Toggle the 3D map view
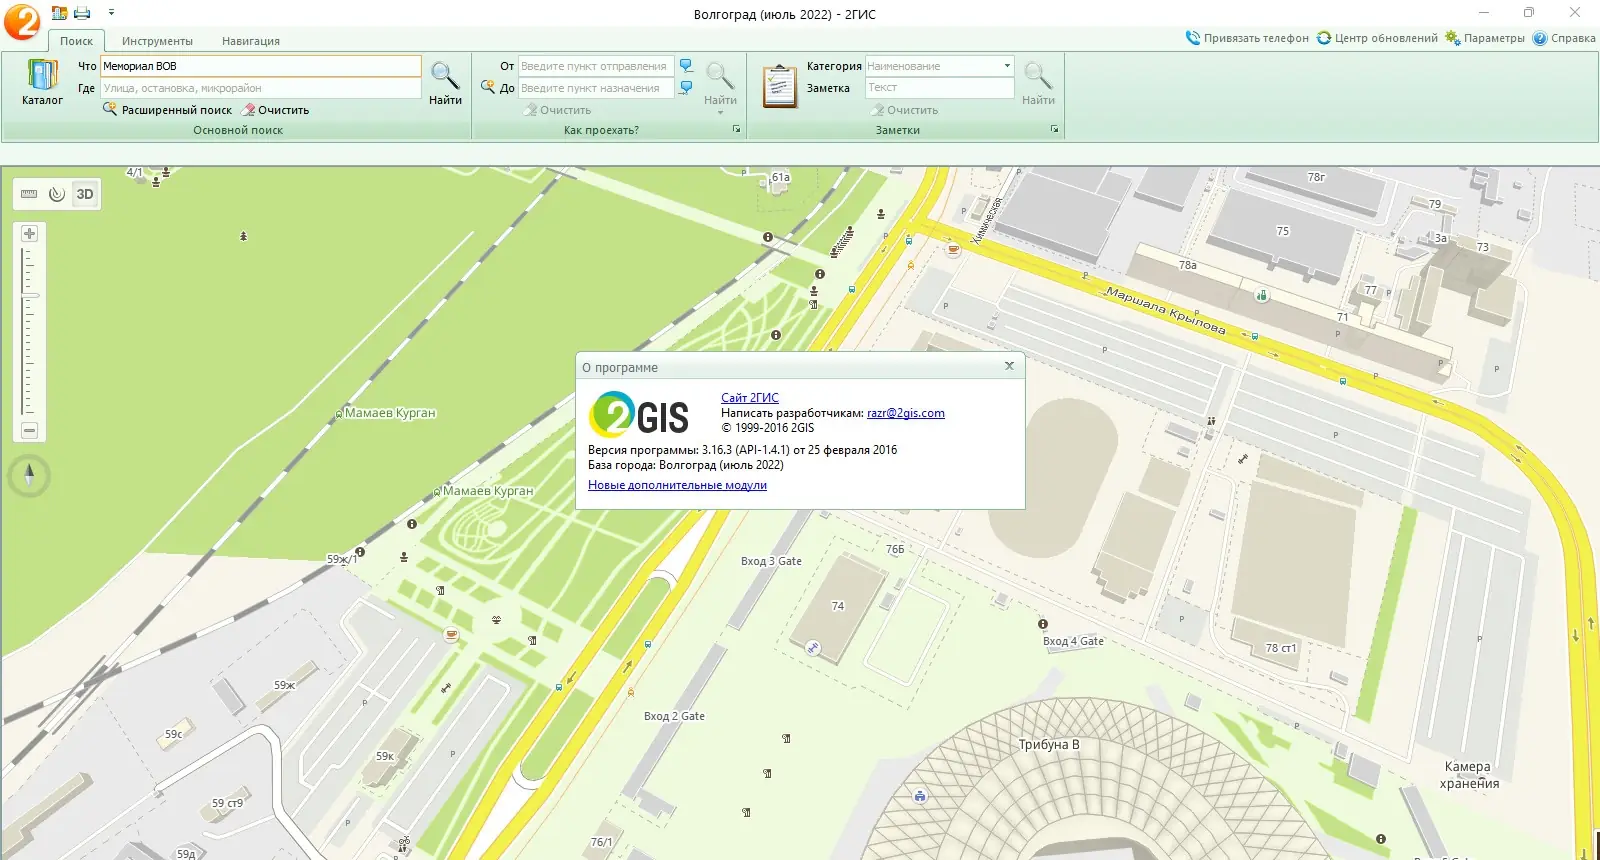The width and height of the screenshot is (1600, 860). click(x=85, y=194)
